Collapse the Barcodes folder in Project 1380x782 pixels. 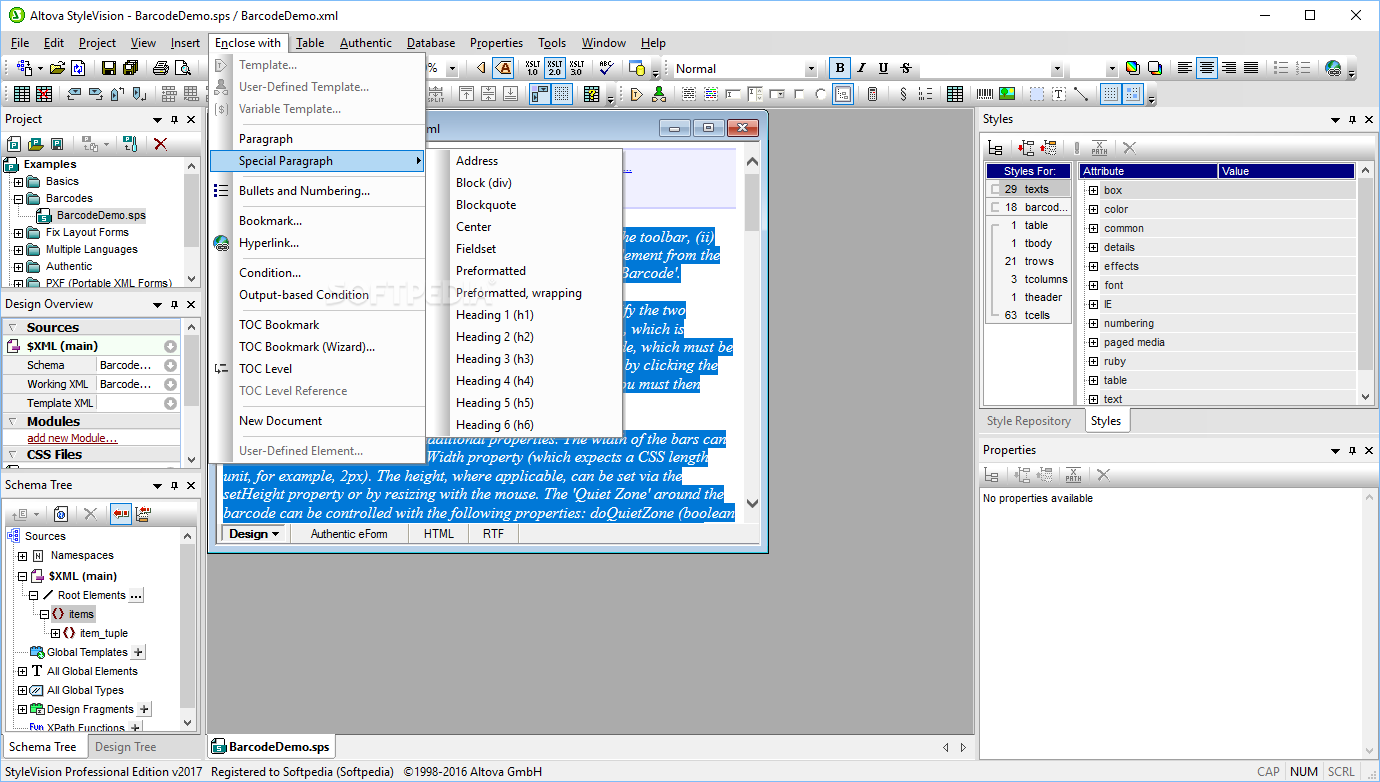(18, 199)
